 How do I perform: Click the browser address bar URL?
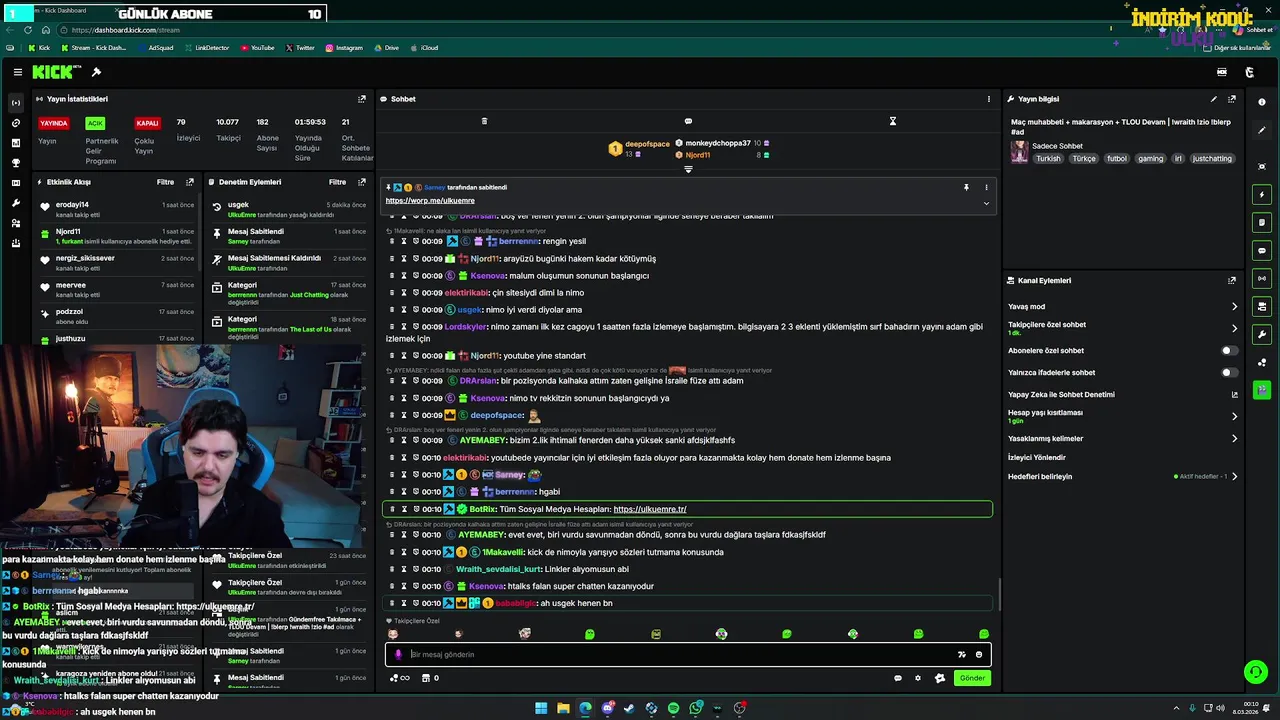click(x=126, y=30)
